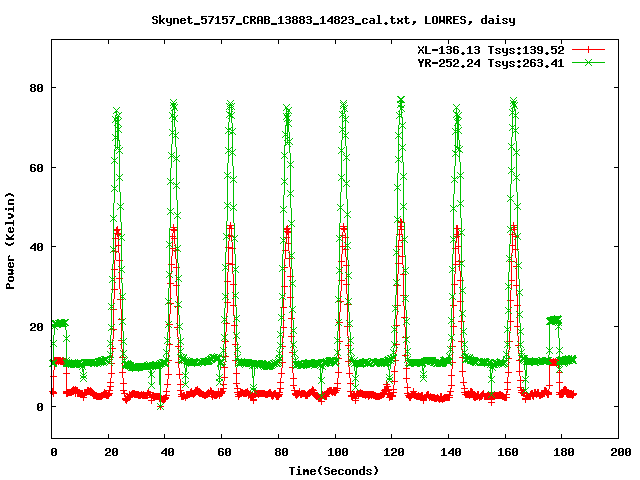Screen dimensions: 640x480
Task: Click the green peak top near 120 seconds
Action: [401, 100]
